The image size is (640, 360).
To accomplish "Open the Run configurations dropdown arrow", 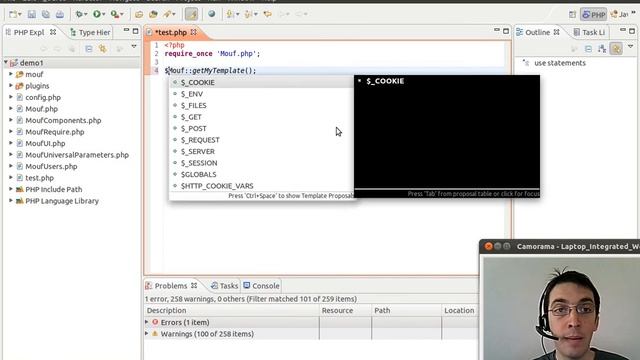I will click(103, 15).
